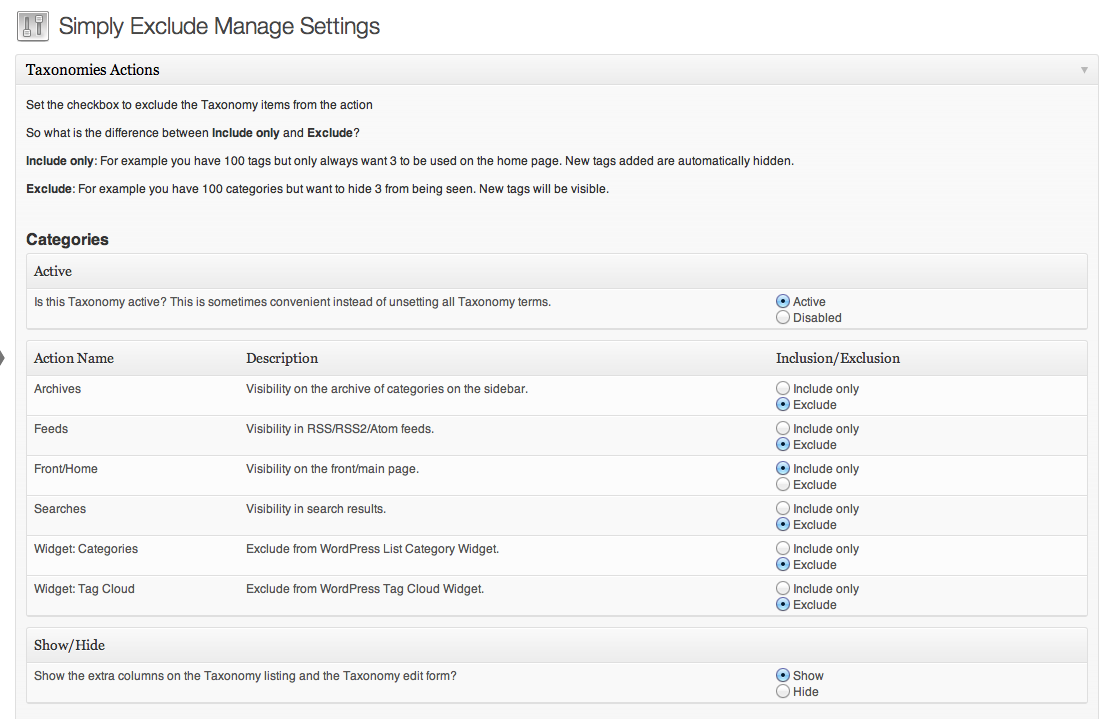Viewport: 1106px width, 719px height.
Task: Click the Simply Exclude settings icon
Action: tap(33, 26)
